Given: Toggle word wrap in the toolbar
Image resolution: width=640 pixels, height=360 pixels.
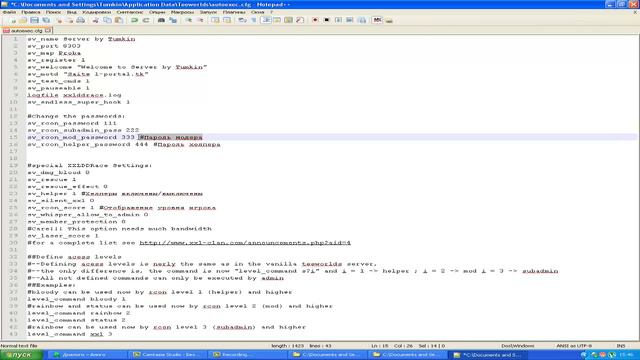Looking at the screenshot, I should (242, 20).
